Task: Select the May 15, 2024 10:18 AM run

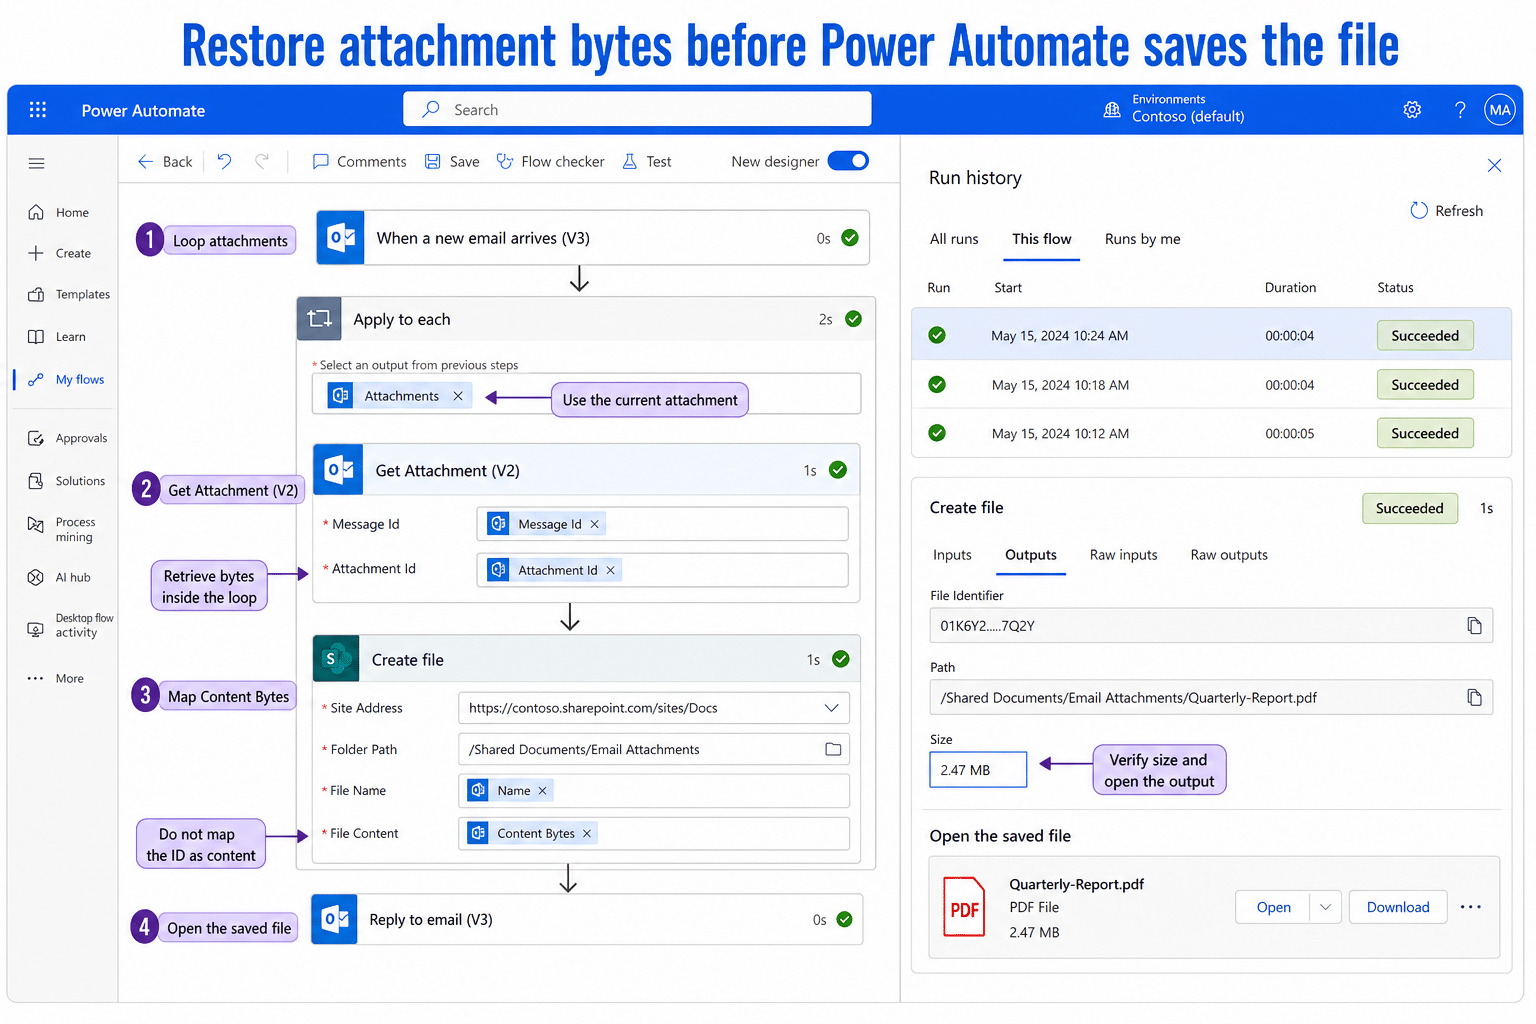Action: coord(1211,385)
